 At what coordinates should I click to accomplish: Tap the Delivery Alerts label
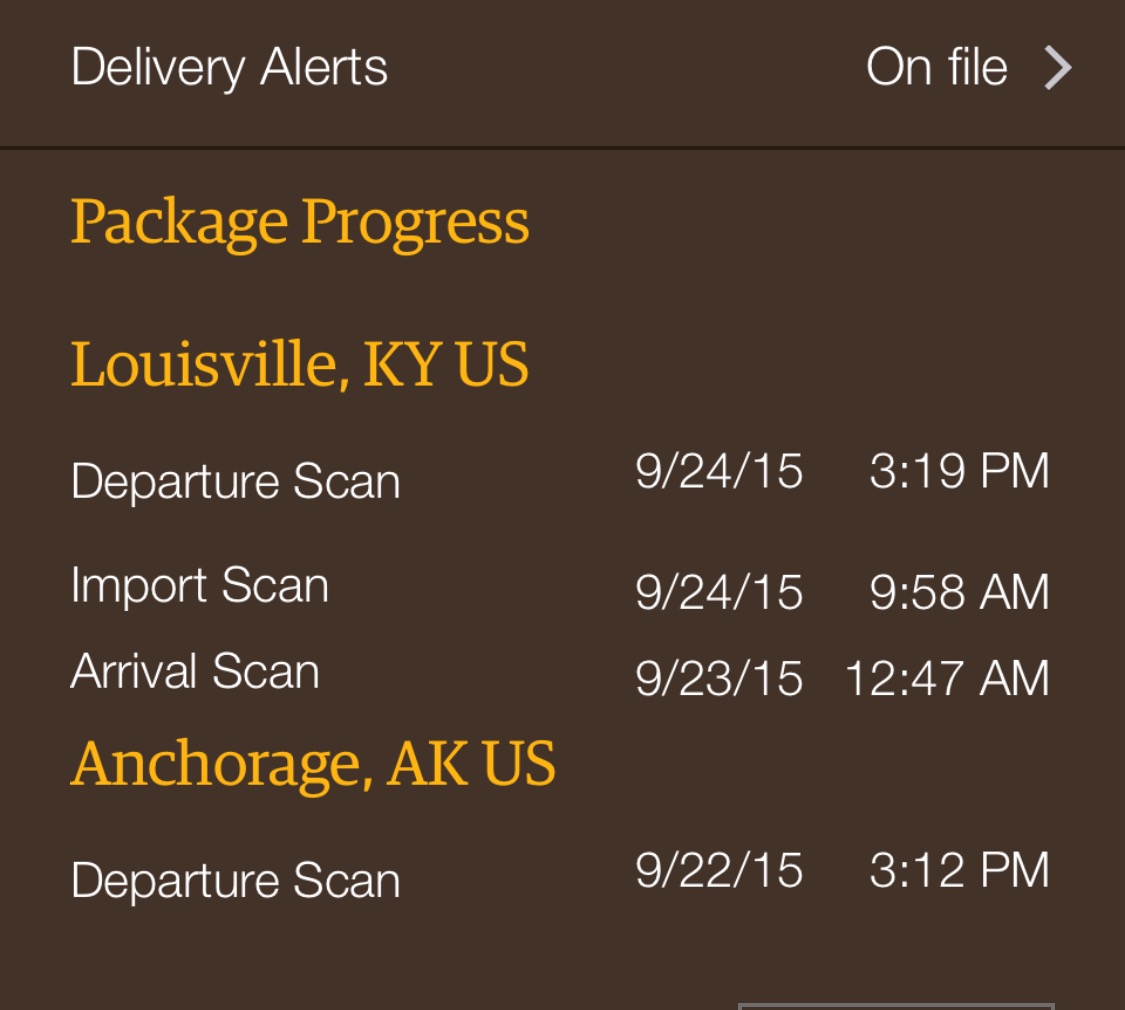coord(229,68)
